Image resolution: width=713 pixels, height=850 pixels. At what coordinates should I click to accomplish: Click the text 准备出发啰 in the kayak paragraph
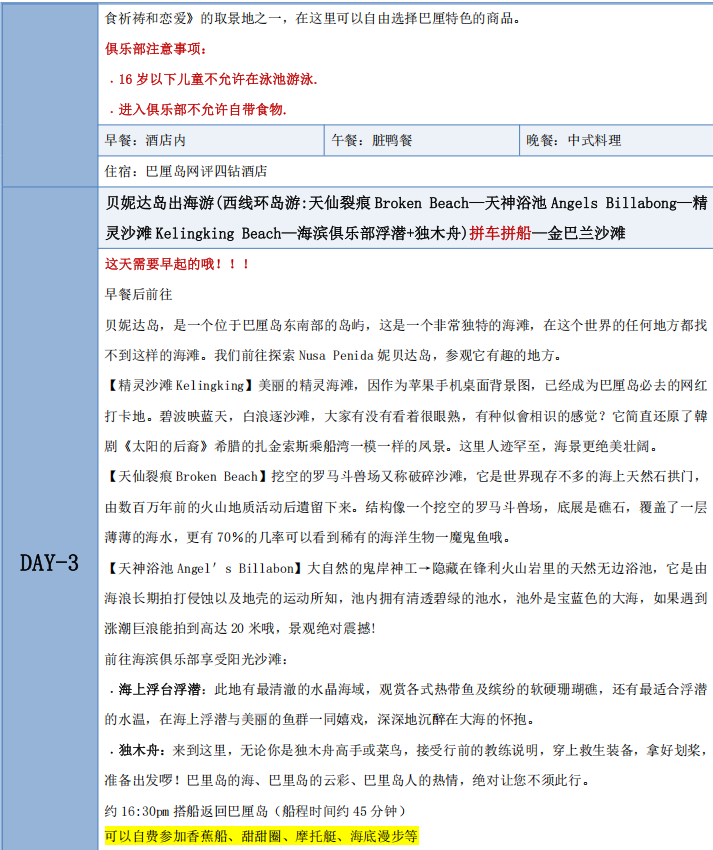tap(138, 781)
